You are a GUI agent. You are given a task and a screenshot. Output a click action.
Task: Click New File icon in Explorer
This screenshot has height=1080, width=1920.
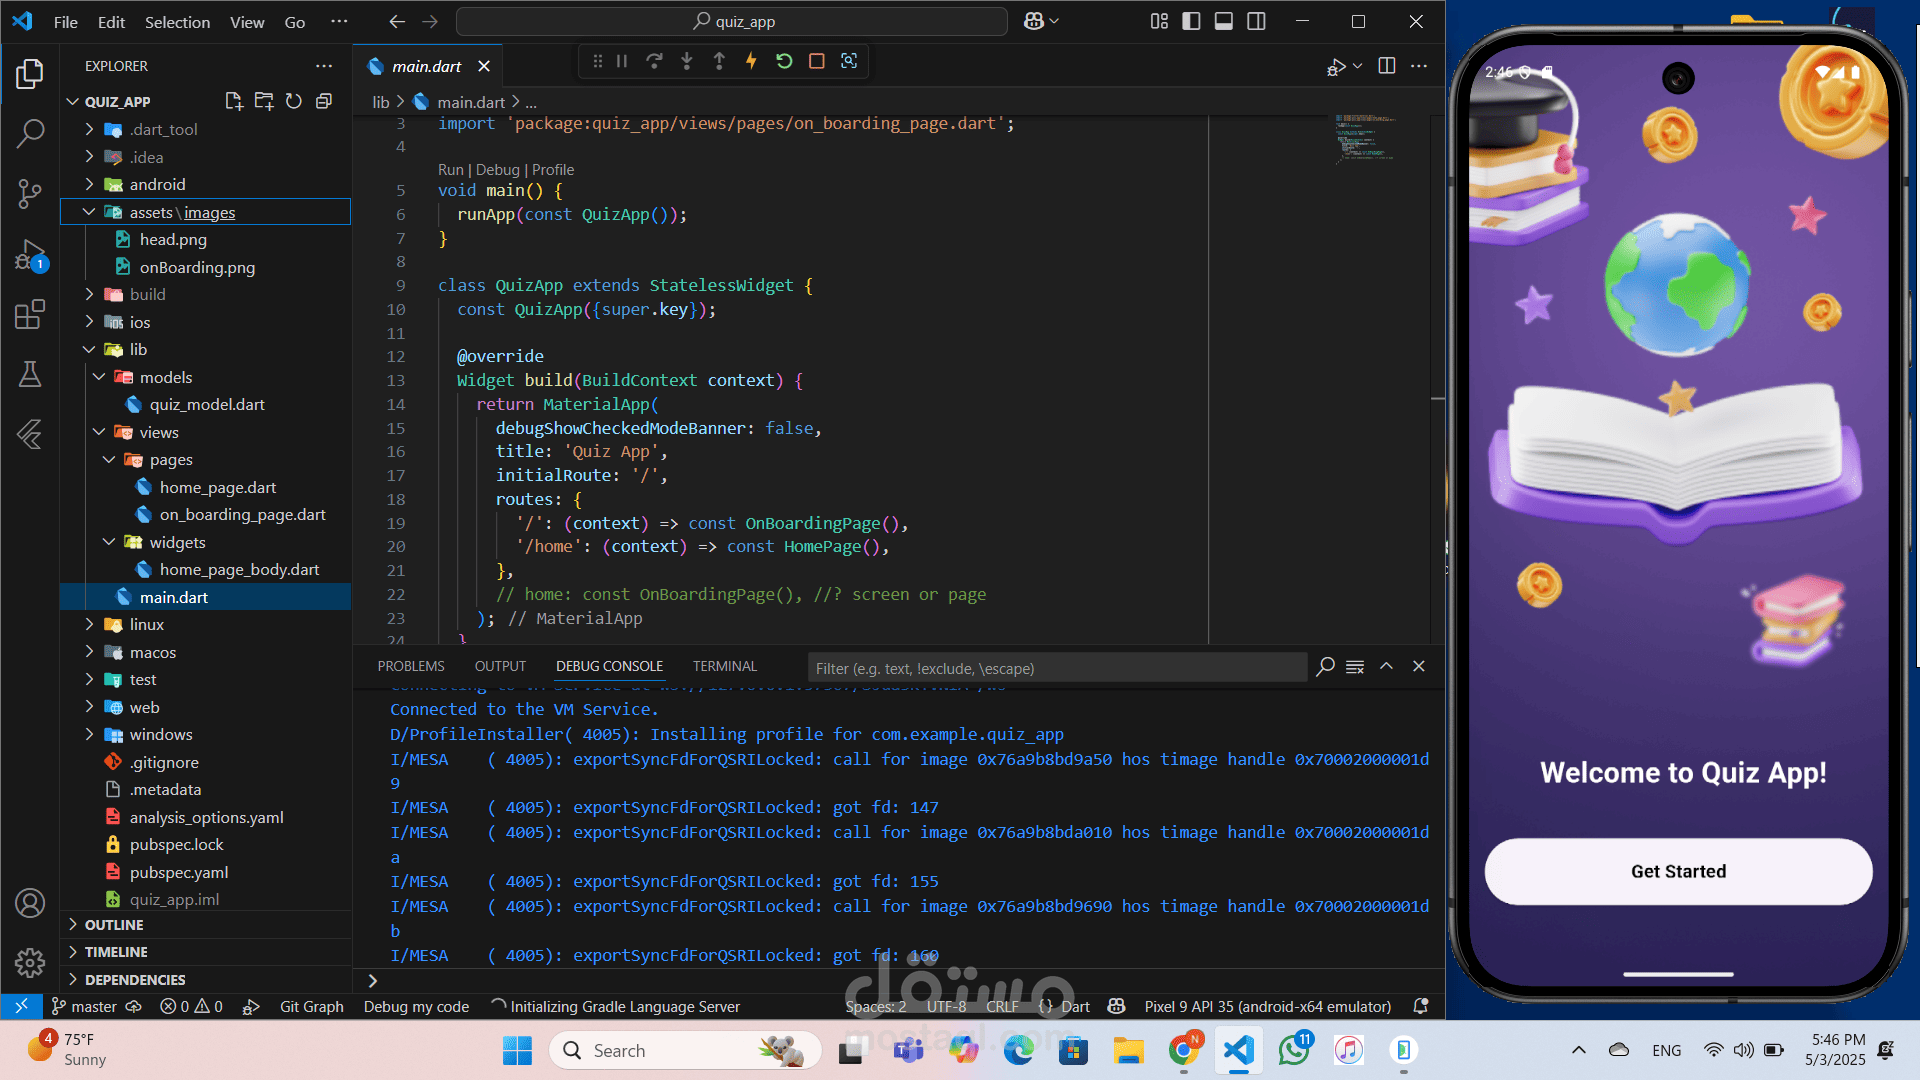(234, 101)
